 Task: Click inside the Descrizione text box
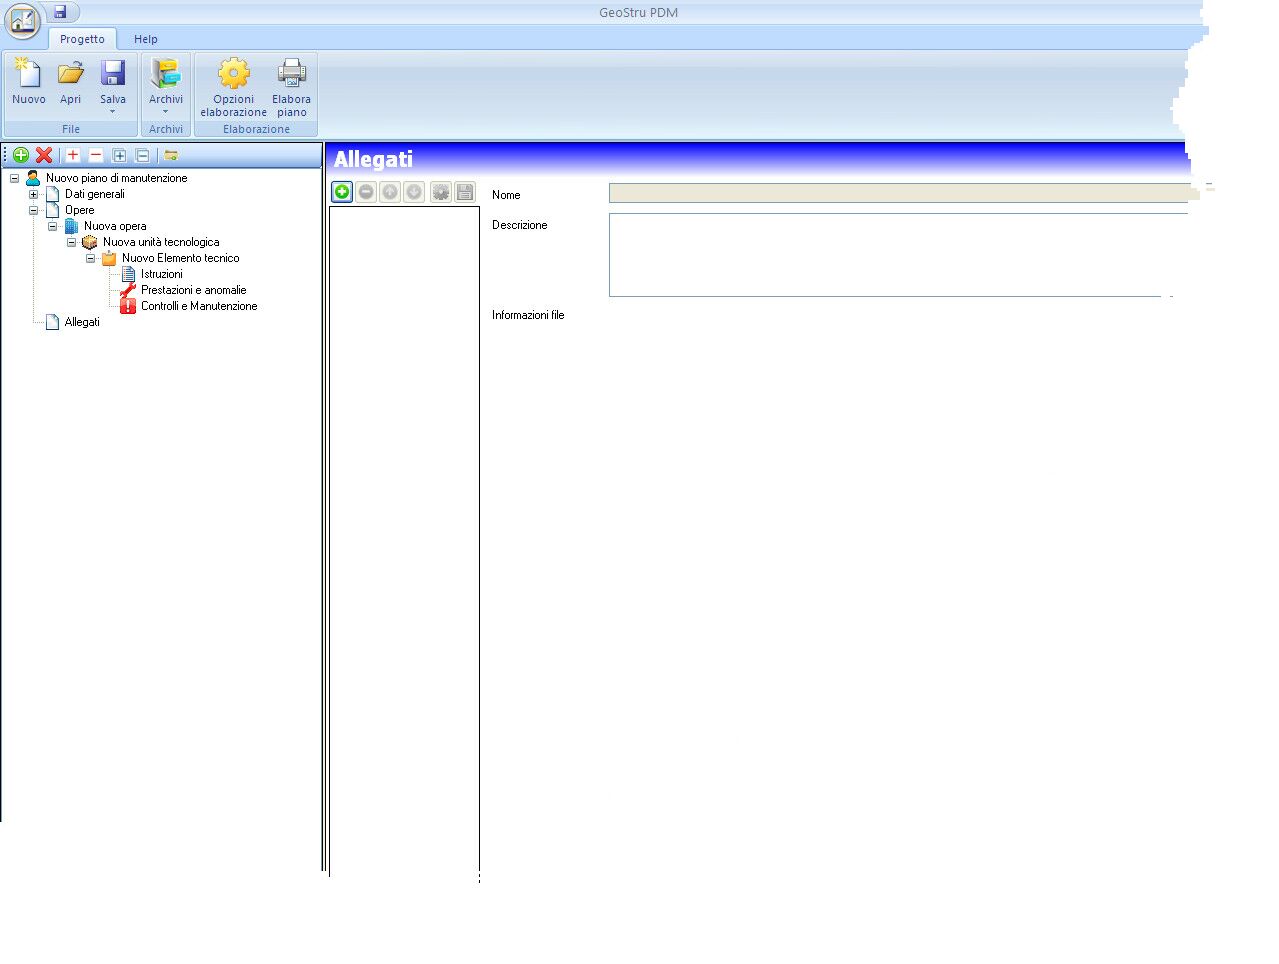(x=898, y=255)
